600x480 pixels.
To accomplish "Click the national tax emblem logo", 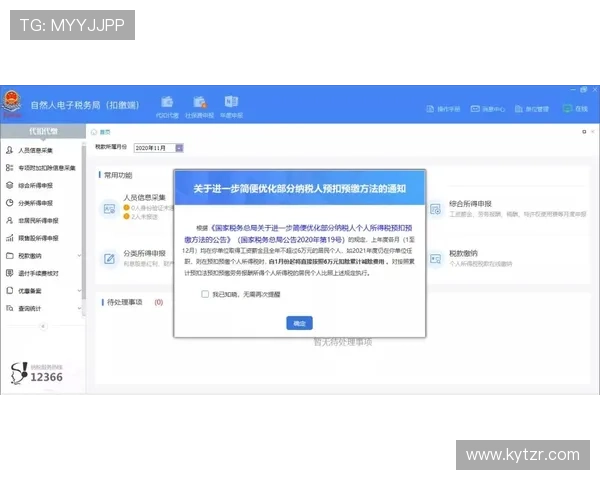I will point(12,101).
